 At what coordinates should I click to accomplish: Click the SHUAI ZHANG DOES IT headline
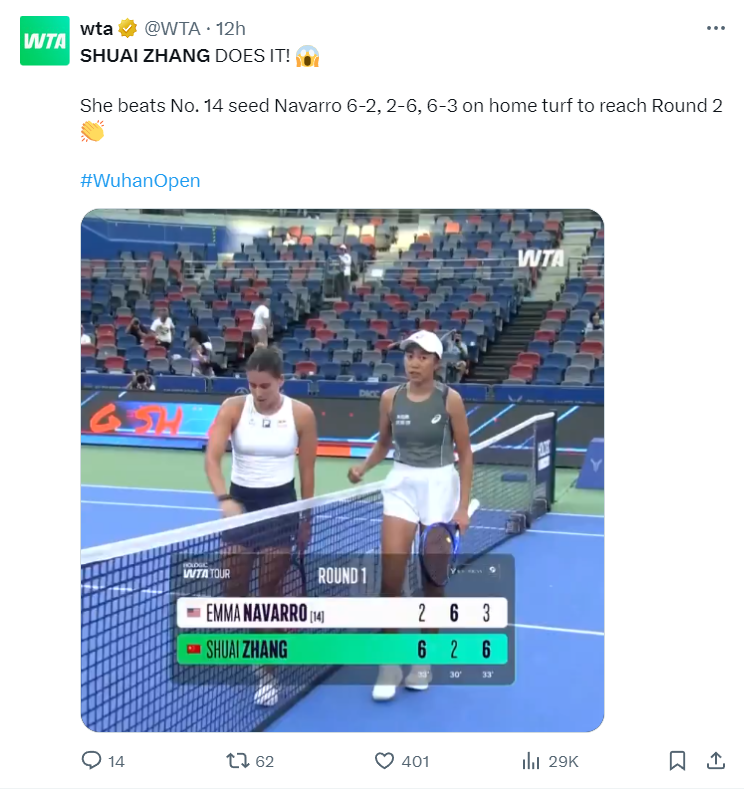tap(185, 55)
